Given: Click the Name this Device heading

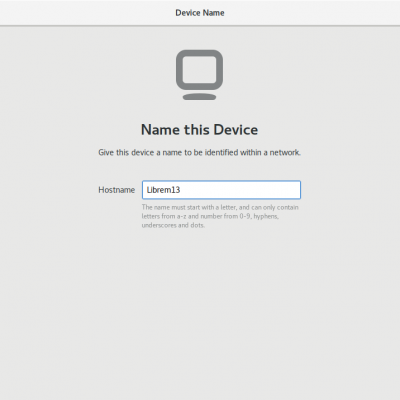Looking at the screenshot, I should tap(199, 129).
